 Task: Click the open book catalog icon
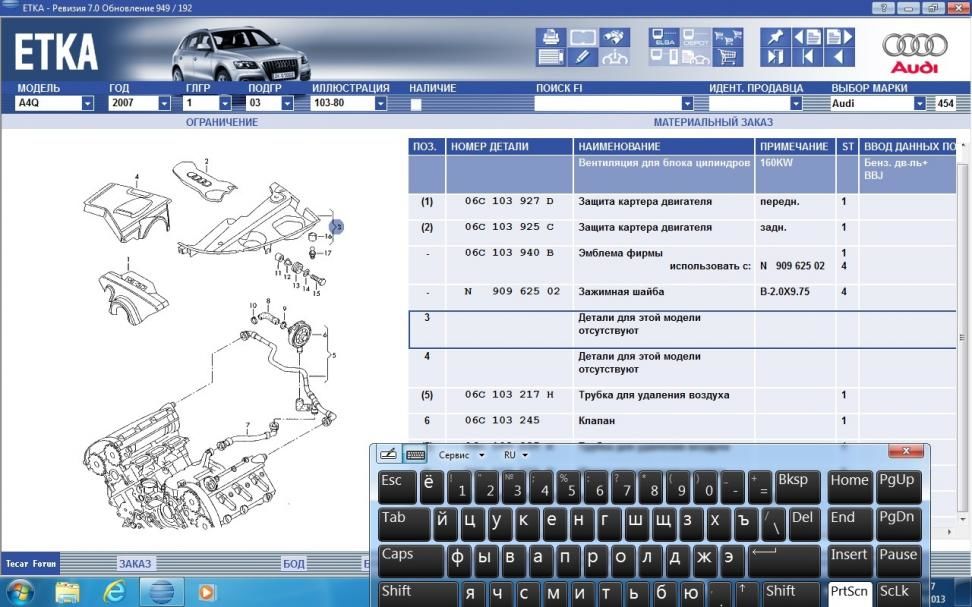point(583,37)
